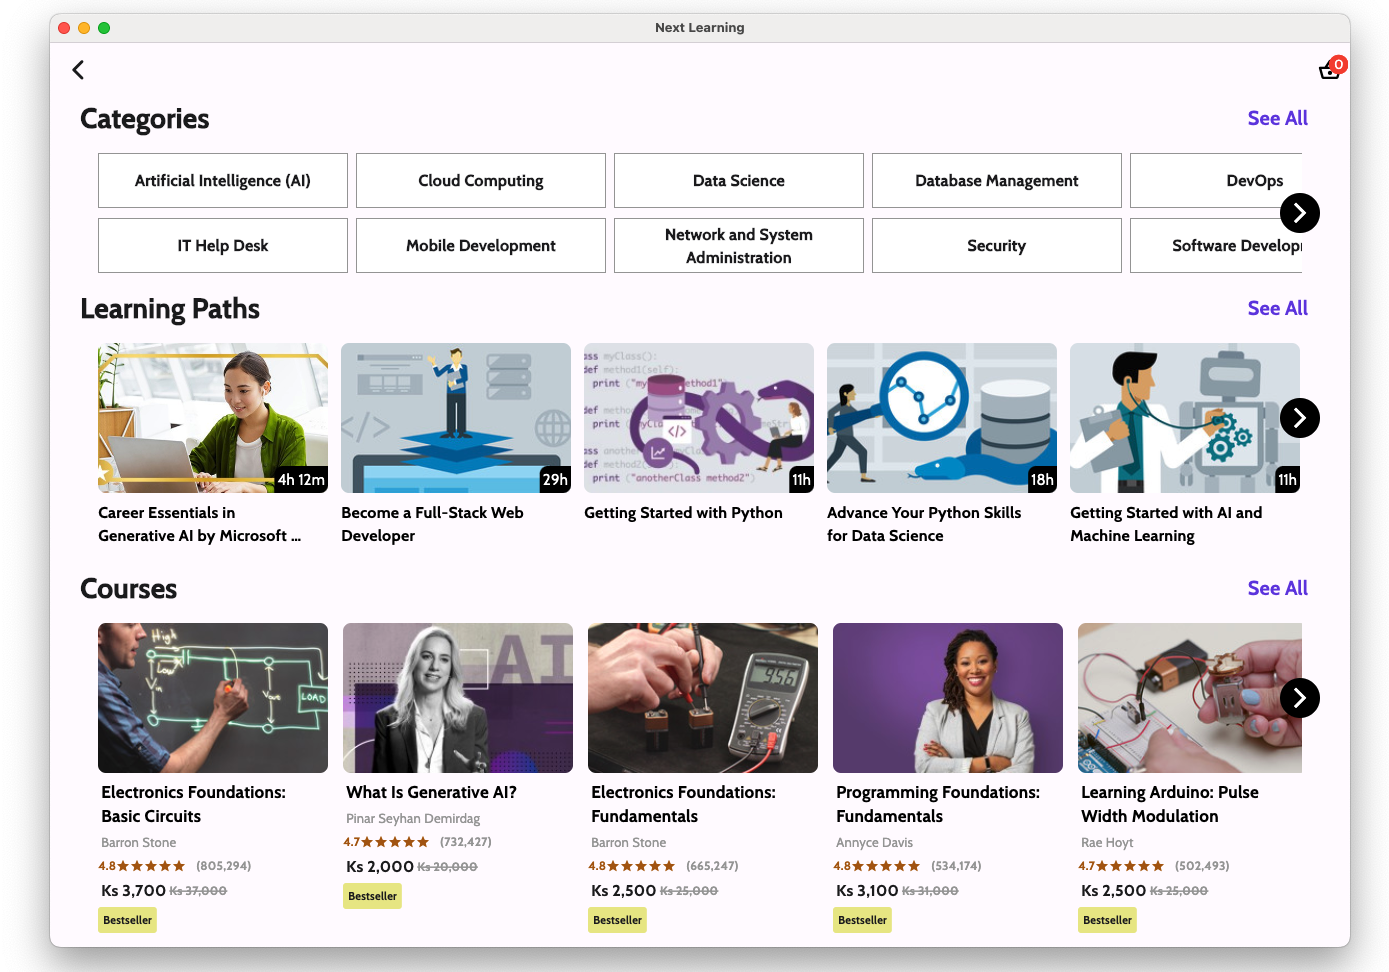The image size is (1389, 972).
Task: Open the Database Management category
Action: (x=997, y=181)
